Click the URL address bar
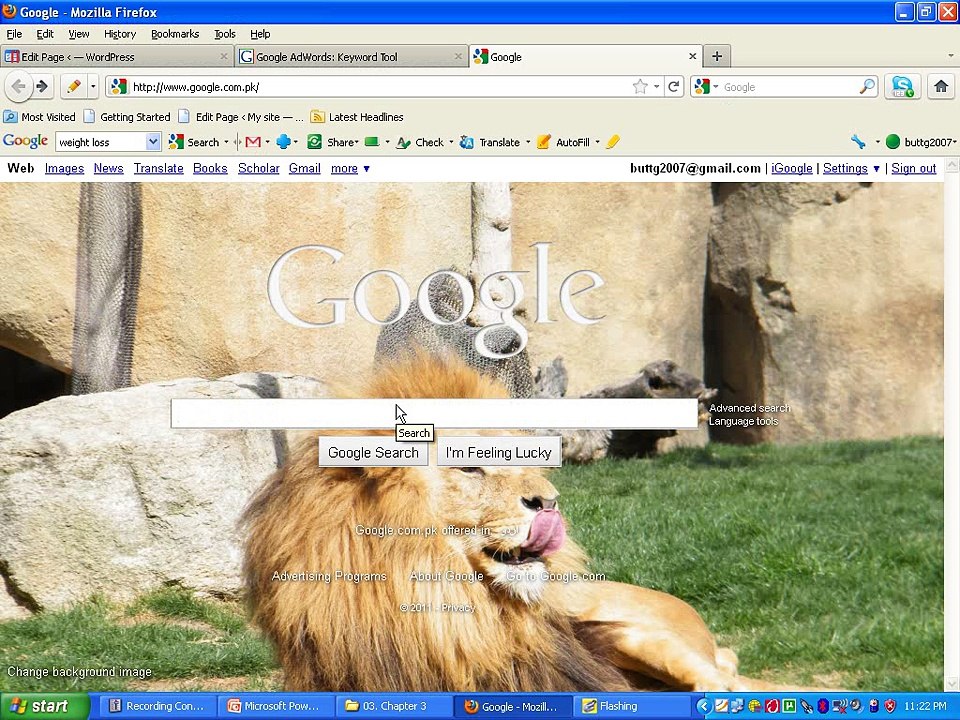This screenshot has height=720, width=960. (x=380, y=87)
